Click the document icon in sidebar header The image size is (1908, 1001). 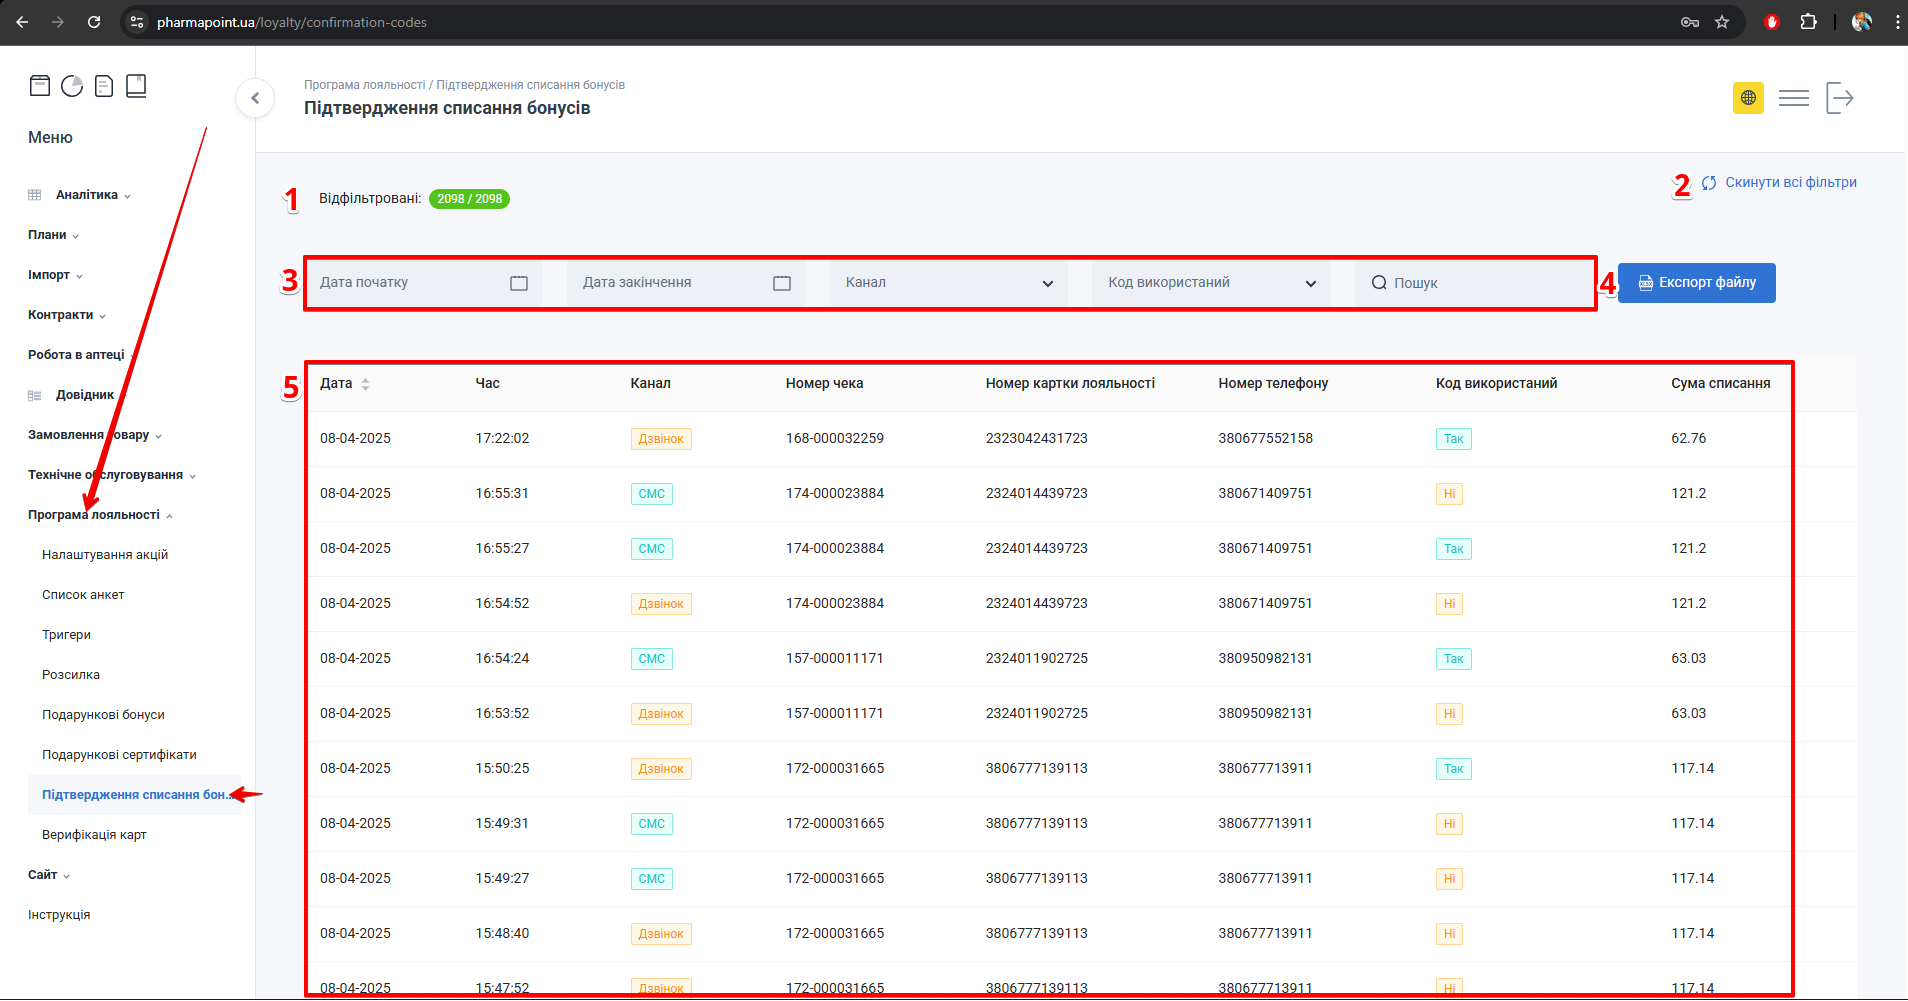click(x=104, y=86)
